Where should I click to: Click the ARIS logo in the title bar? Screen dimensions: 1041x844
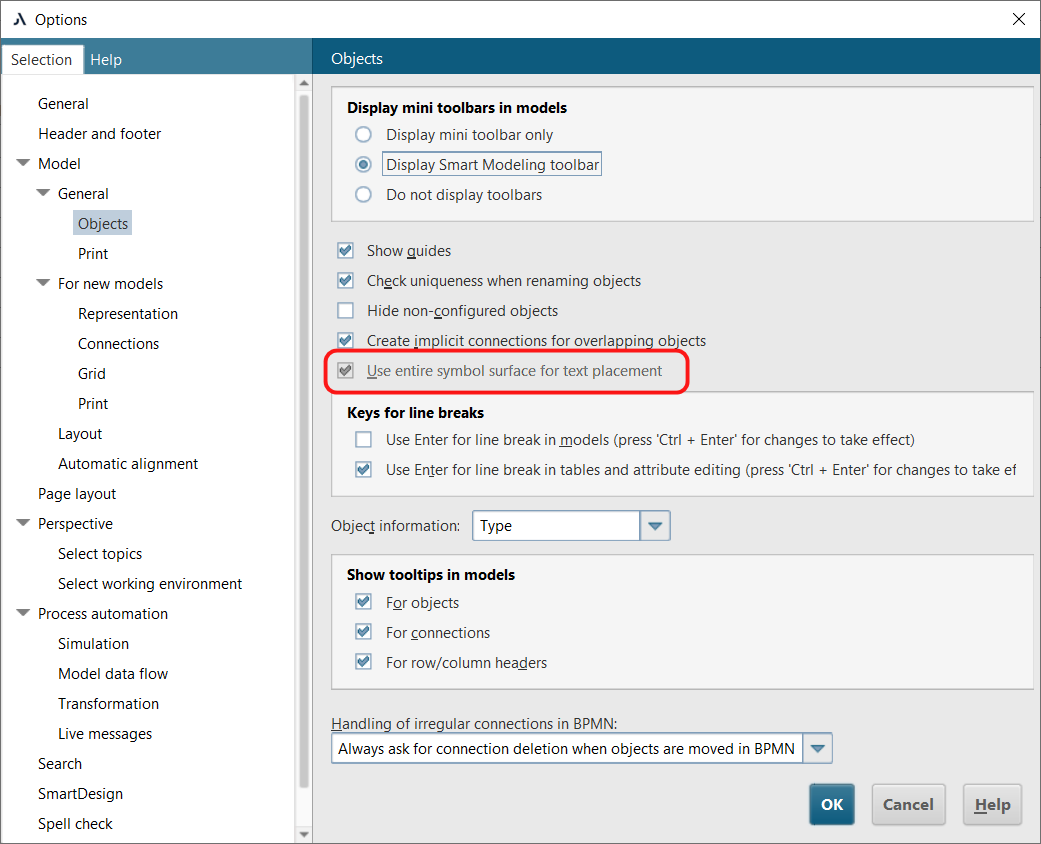[x=22, y=19]
